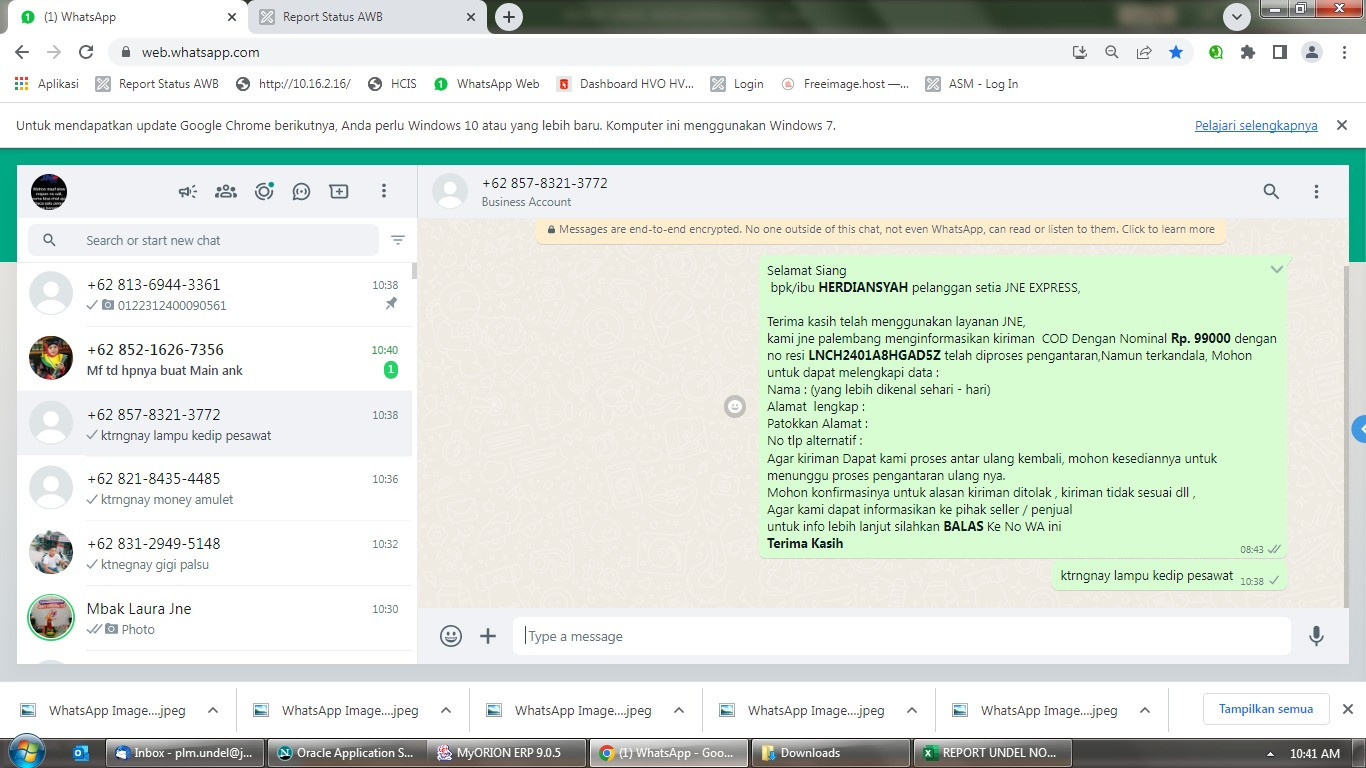This screenshot has width=1366, height=768.
Task: Toggle bookmark star for this page
Action: [1176, 52]
